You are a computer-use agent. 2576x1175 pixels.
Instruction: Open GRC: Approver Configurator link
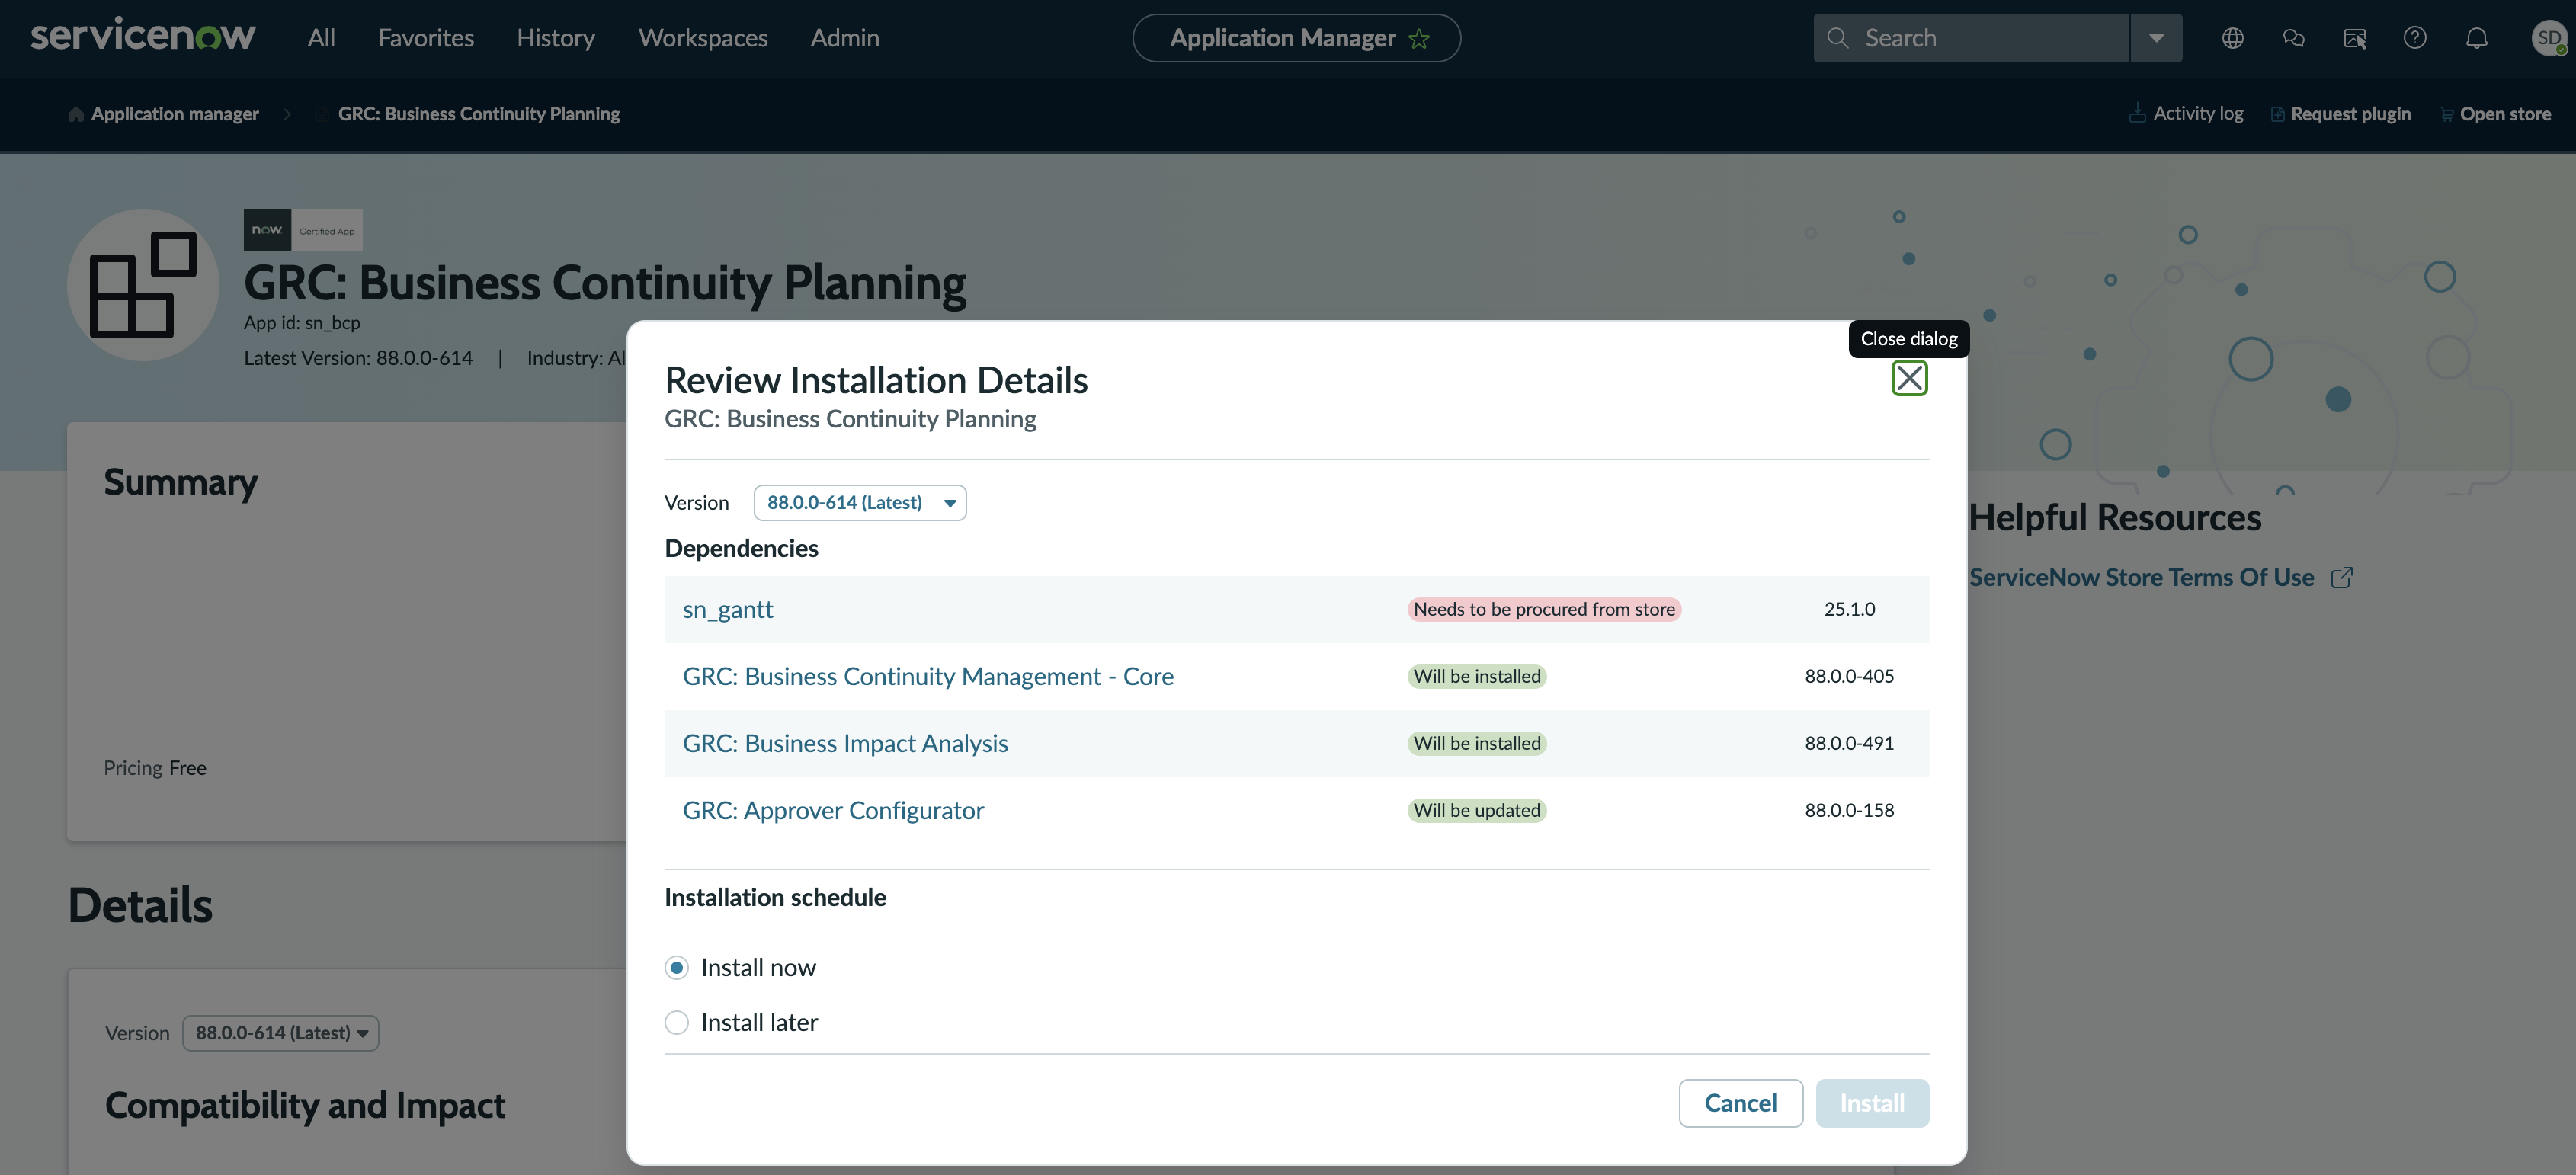point(833,810)
